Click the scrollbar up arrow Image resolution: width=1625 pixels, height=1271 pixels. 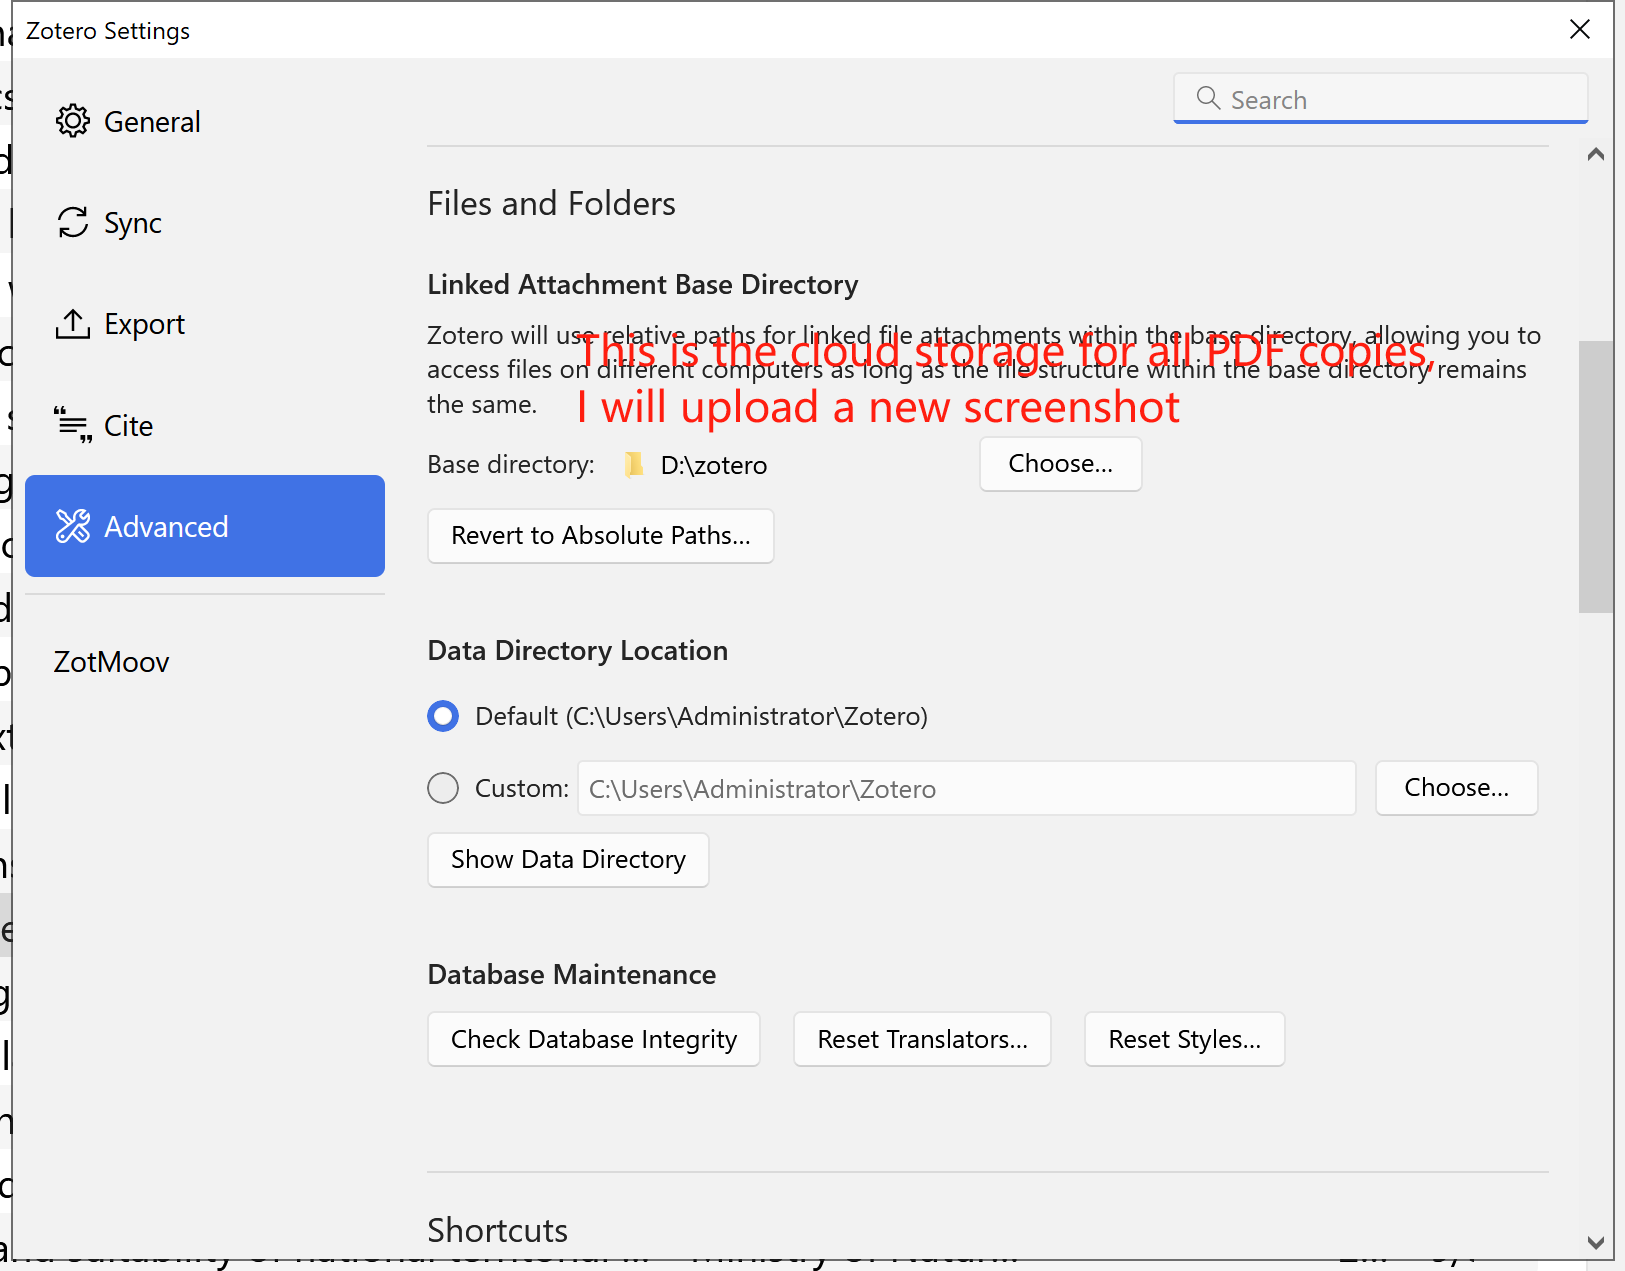point(1596,154)
